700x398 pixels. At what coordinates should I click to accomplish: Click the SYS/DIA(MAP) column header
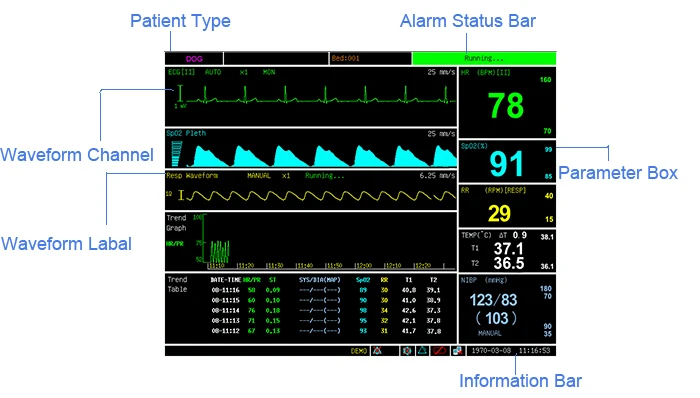pyautogui.click(x=320, y=280)
